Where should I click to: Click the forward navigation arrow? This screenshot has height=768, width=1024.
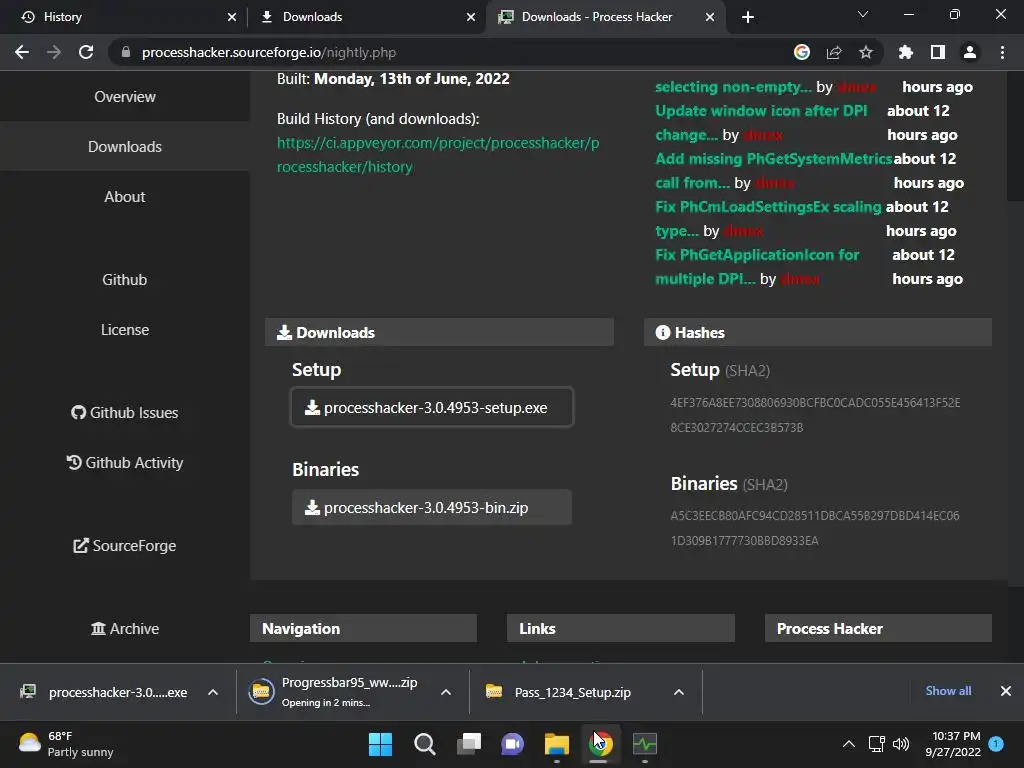tap(54, 52)
